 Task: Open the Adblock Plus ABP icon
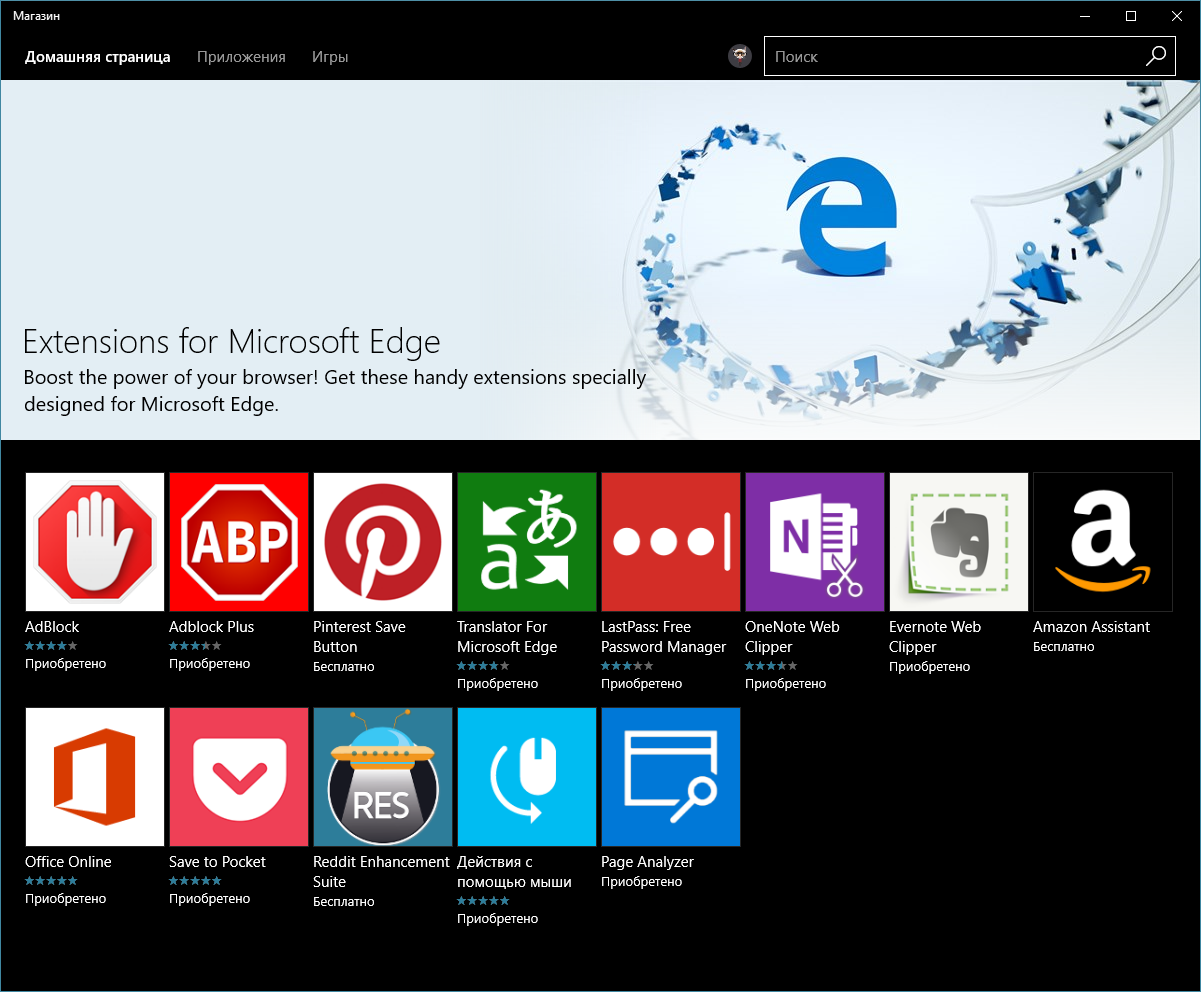pyautogui.click(x=239, y=542)
